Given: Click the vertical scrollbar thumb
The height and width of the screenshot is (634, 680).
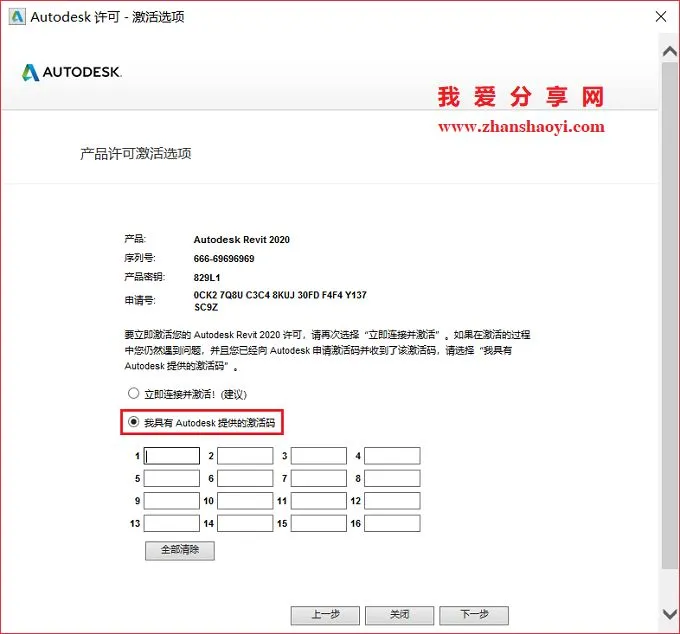Looking at the screenshot, I should pyautogui.click(x=670, y=316).
